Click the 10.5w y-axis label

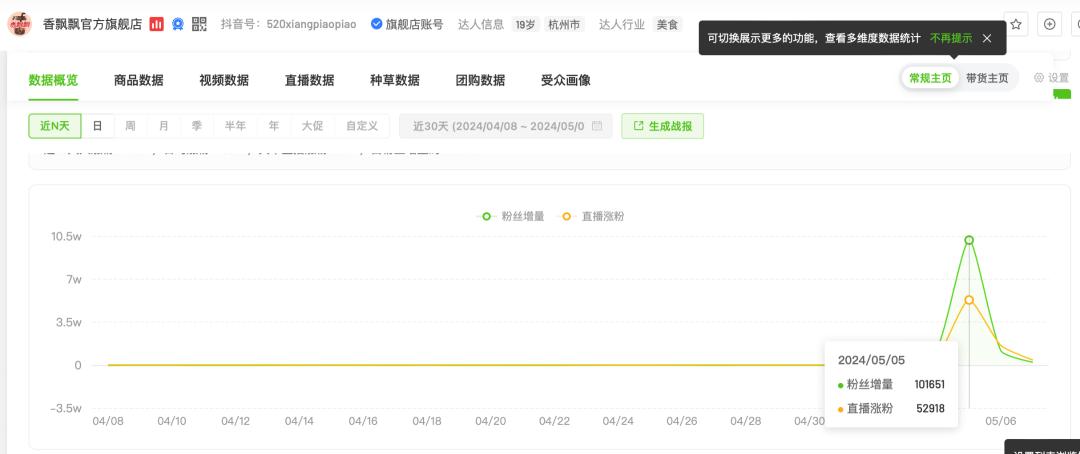[67, 236]
